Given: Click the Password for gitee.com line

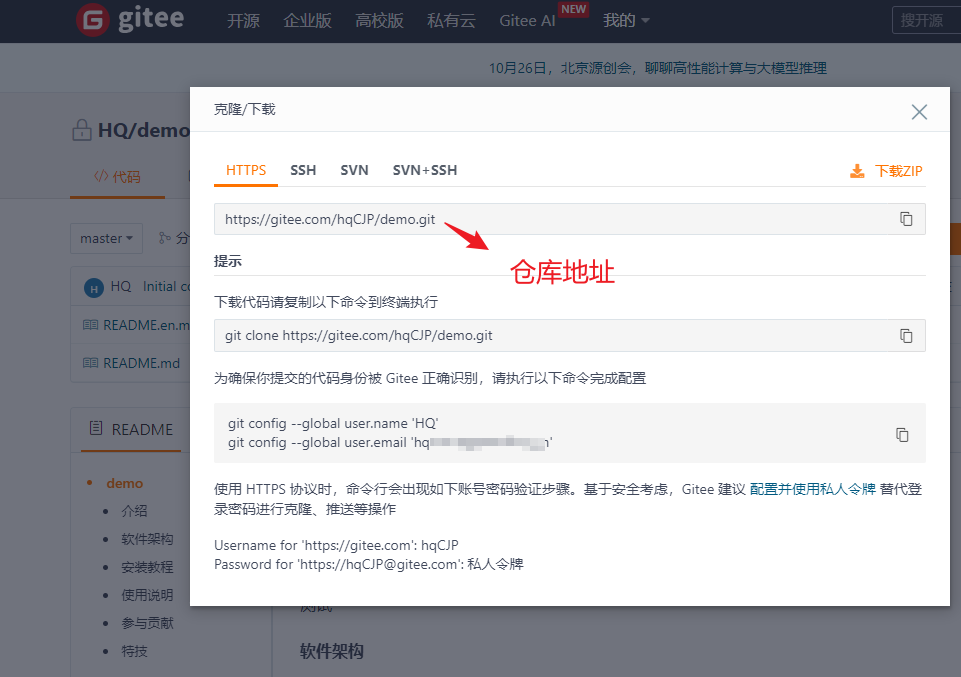Looking at the screenshot, I should 368,564.
